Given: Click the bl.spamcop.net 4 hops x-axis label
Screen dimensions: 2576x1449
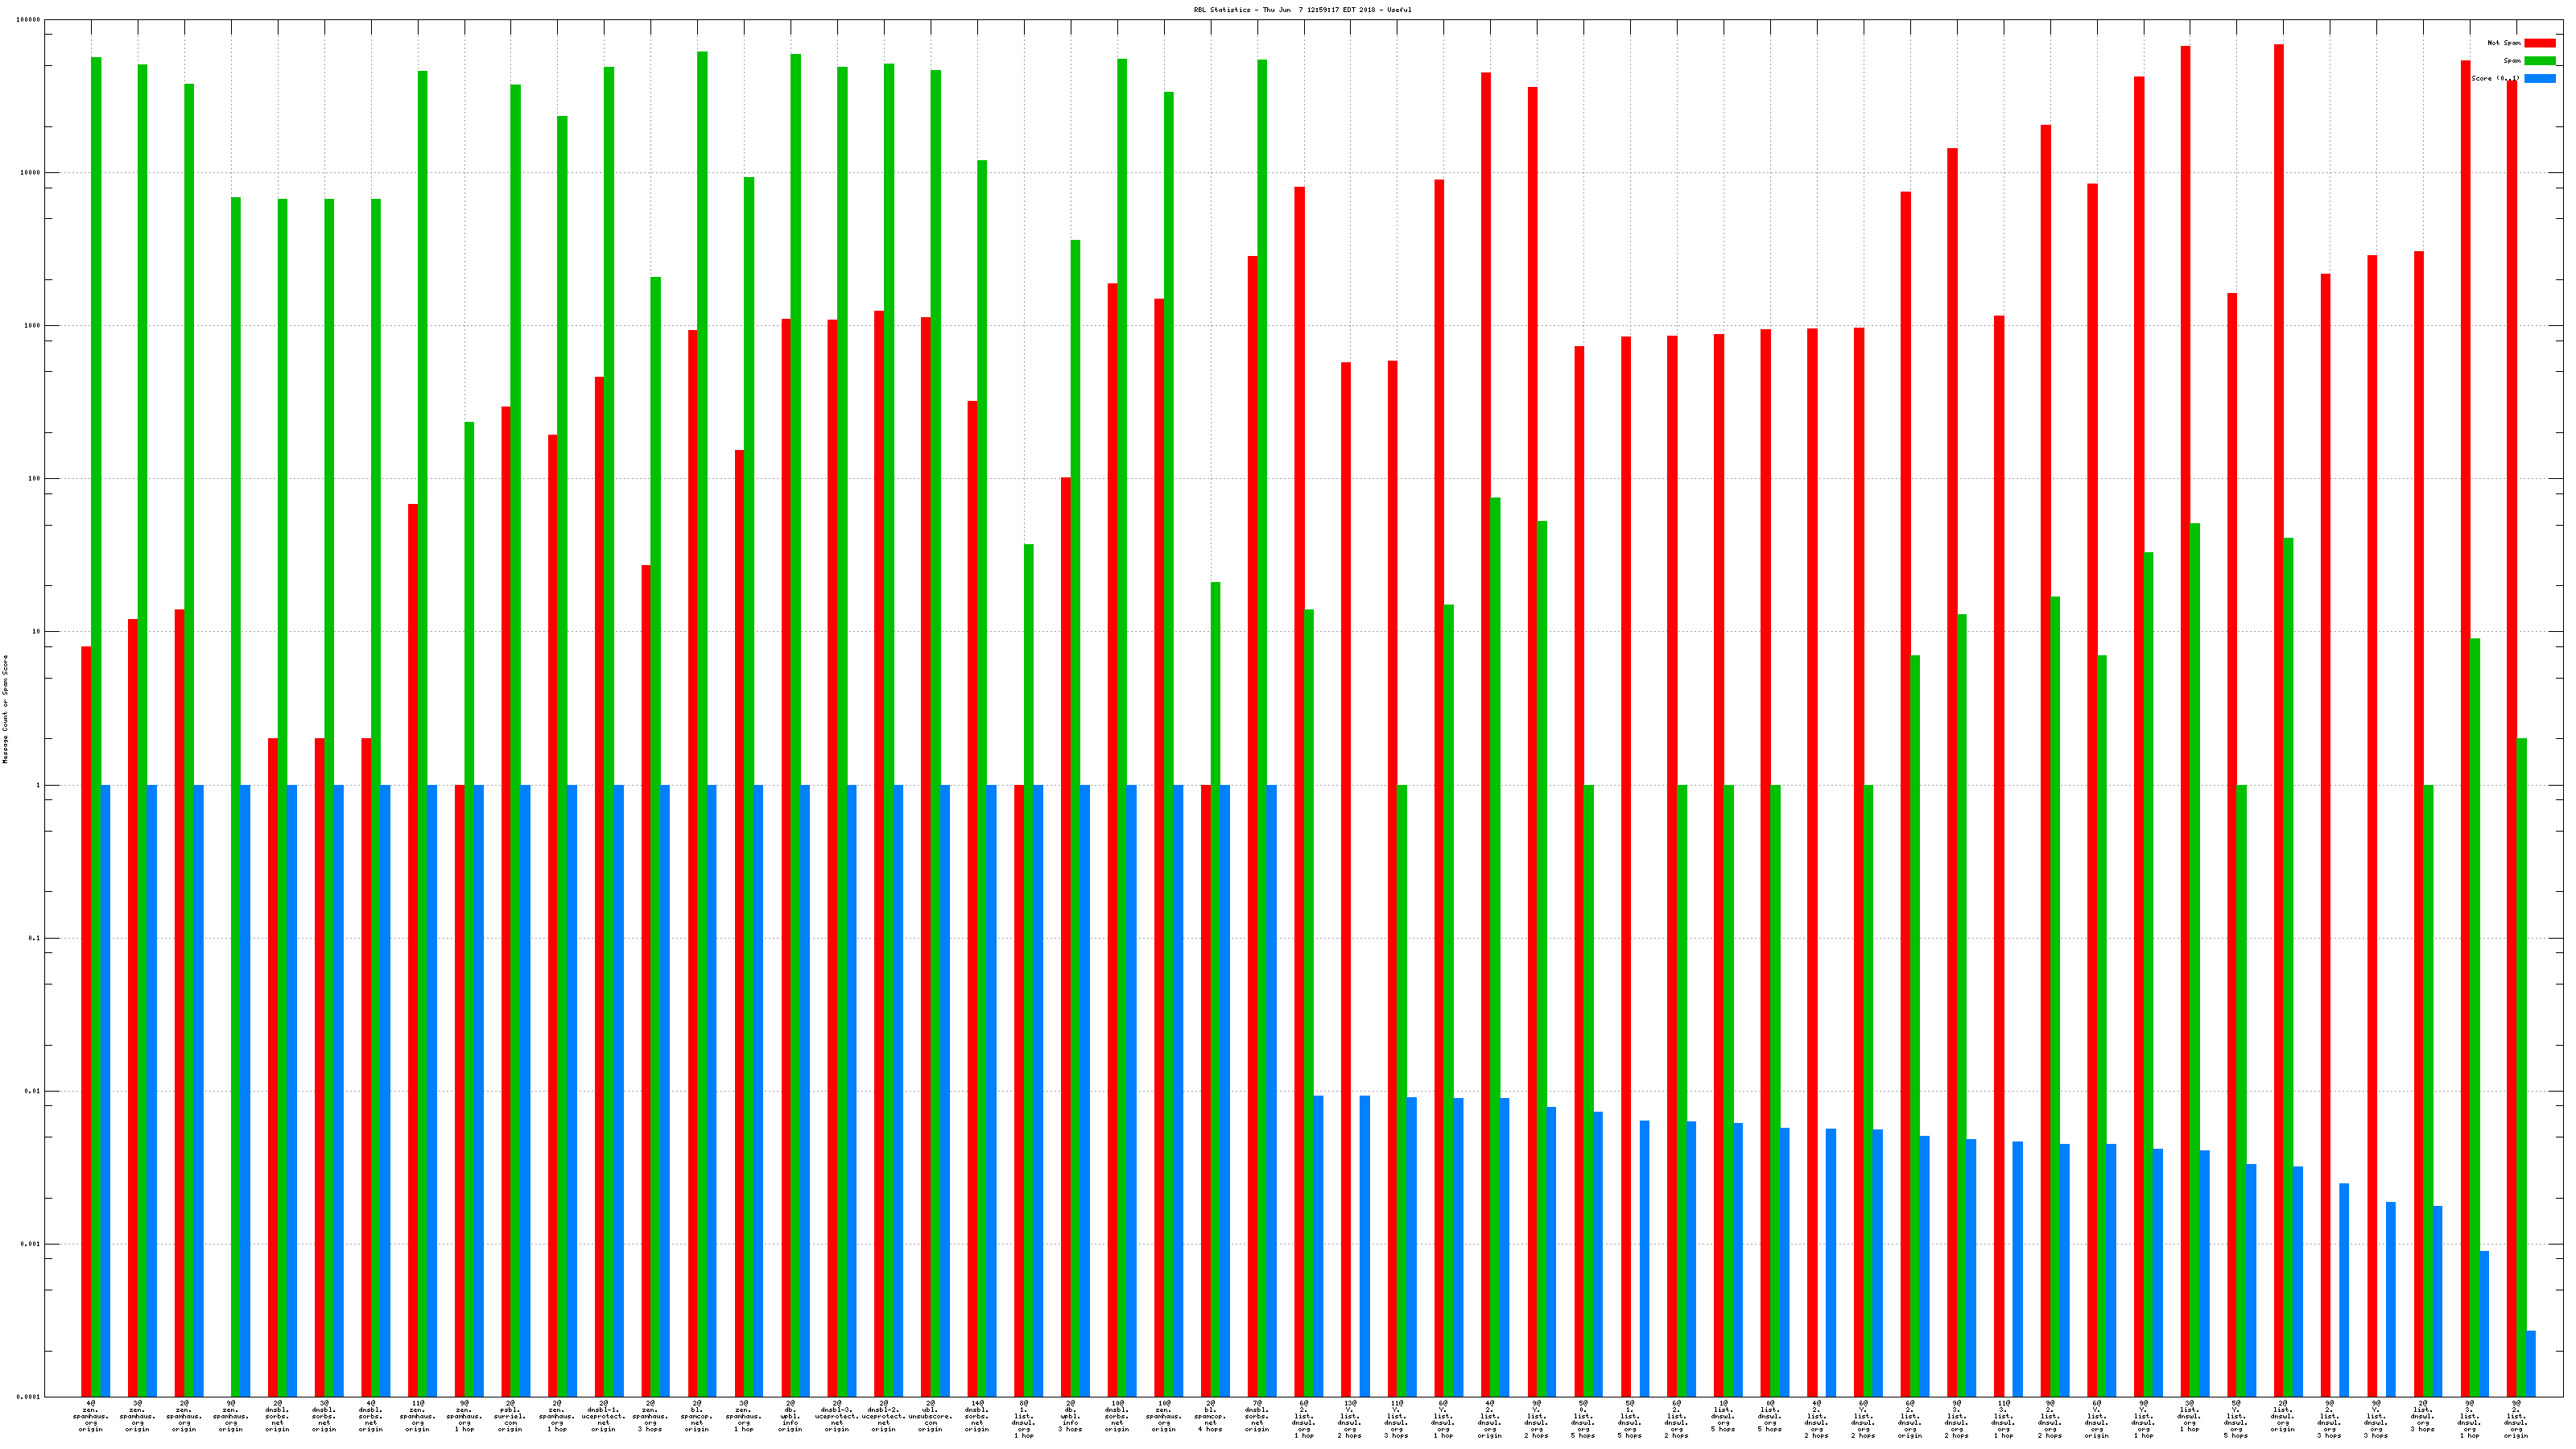Looking at the screenshot, I should 1210,1416.
